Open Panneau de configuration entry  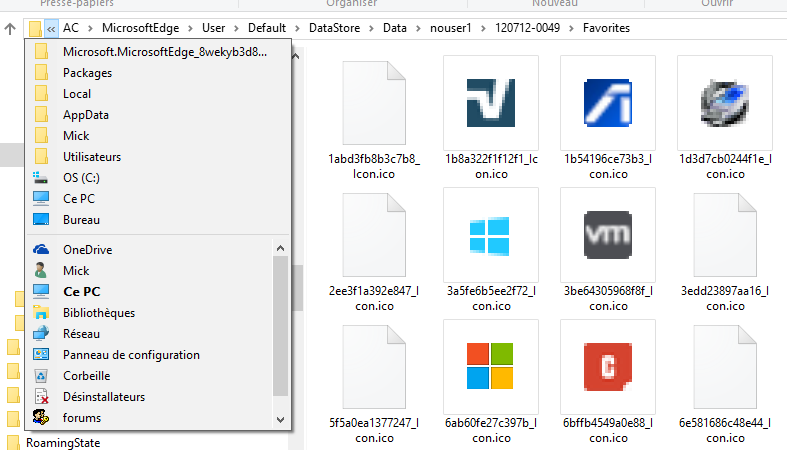pyautogui.click(x=150, y=355)
